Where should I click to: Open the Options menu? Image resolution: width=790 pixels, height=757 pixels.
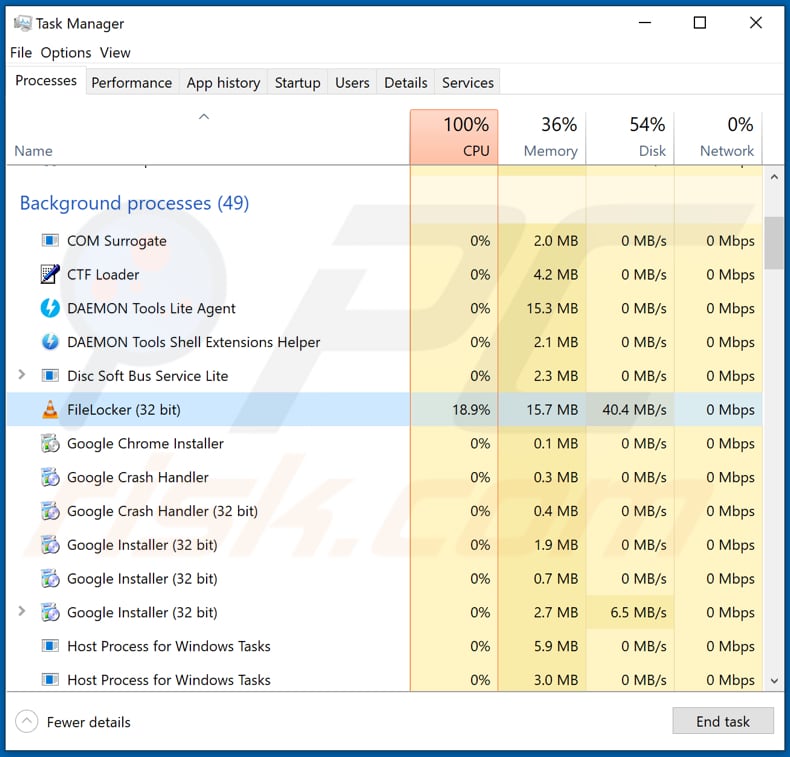point(66,52)
